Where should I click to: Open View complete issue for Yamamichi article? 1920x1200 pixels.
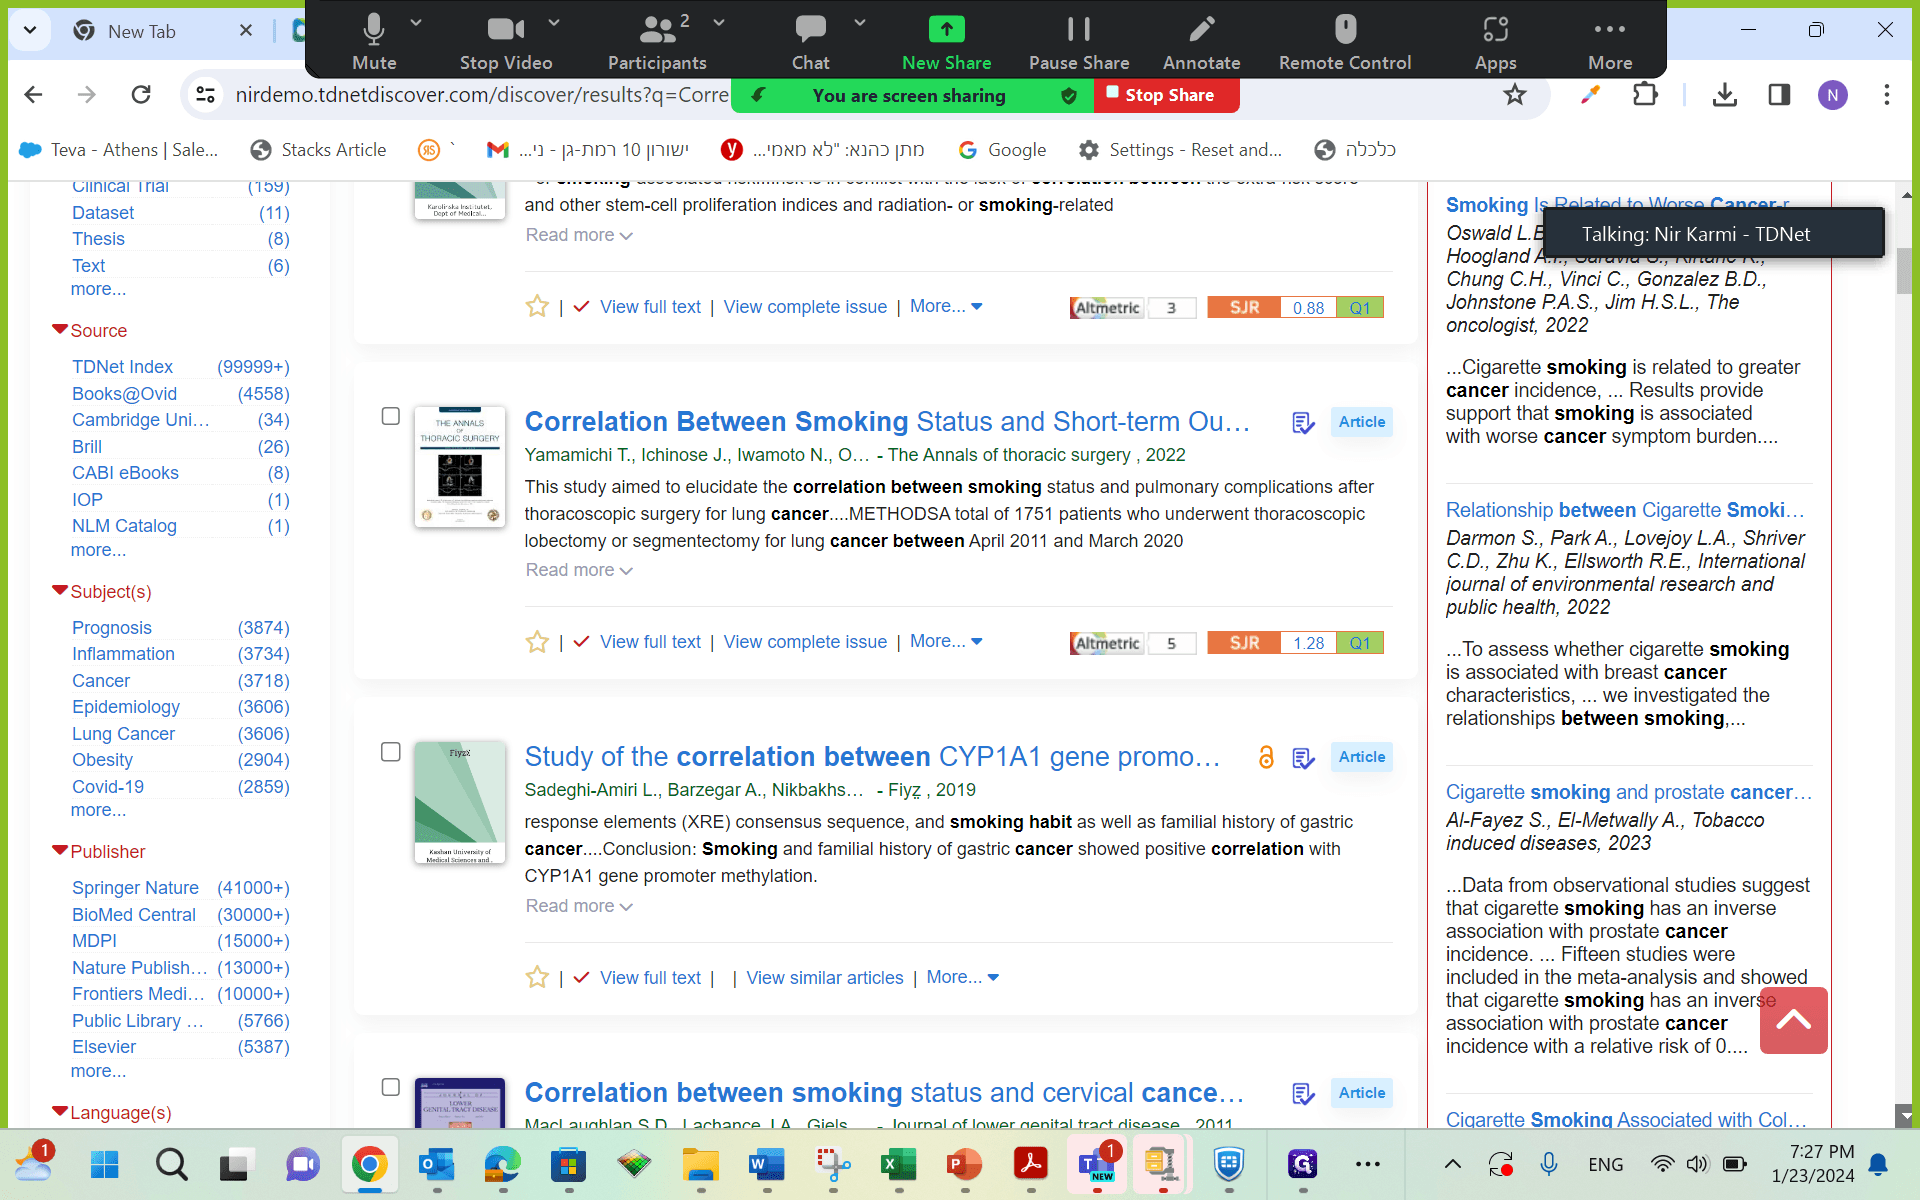(805, 642)
